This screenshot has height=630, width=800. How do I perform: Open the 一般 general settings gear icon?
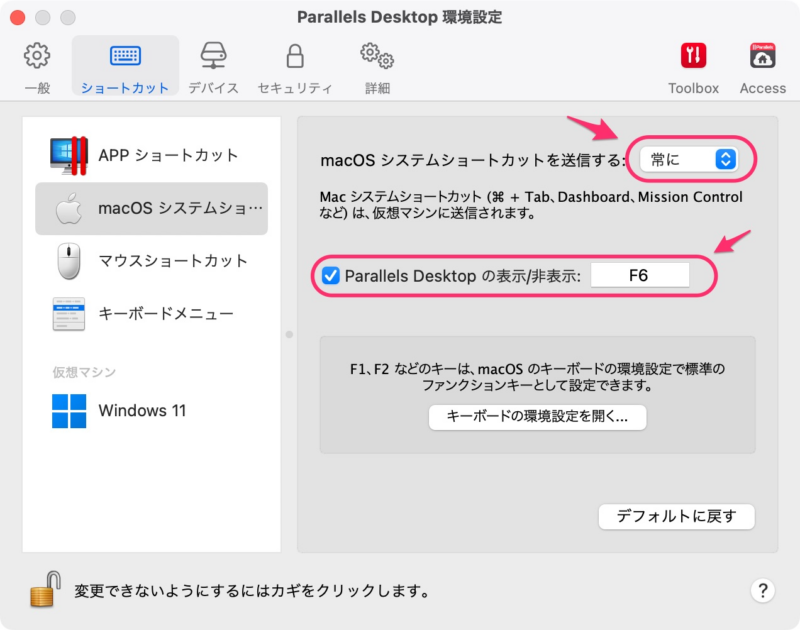[37, 56]
